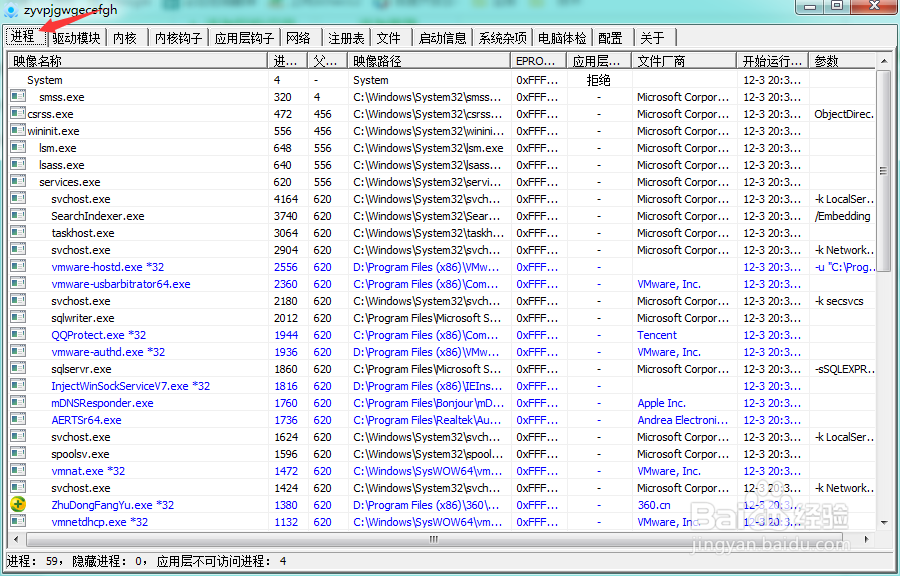Click the sqlwriter.exe row icon

tap(18, 317)
